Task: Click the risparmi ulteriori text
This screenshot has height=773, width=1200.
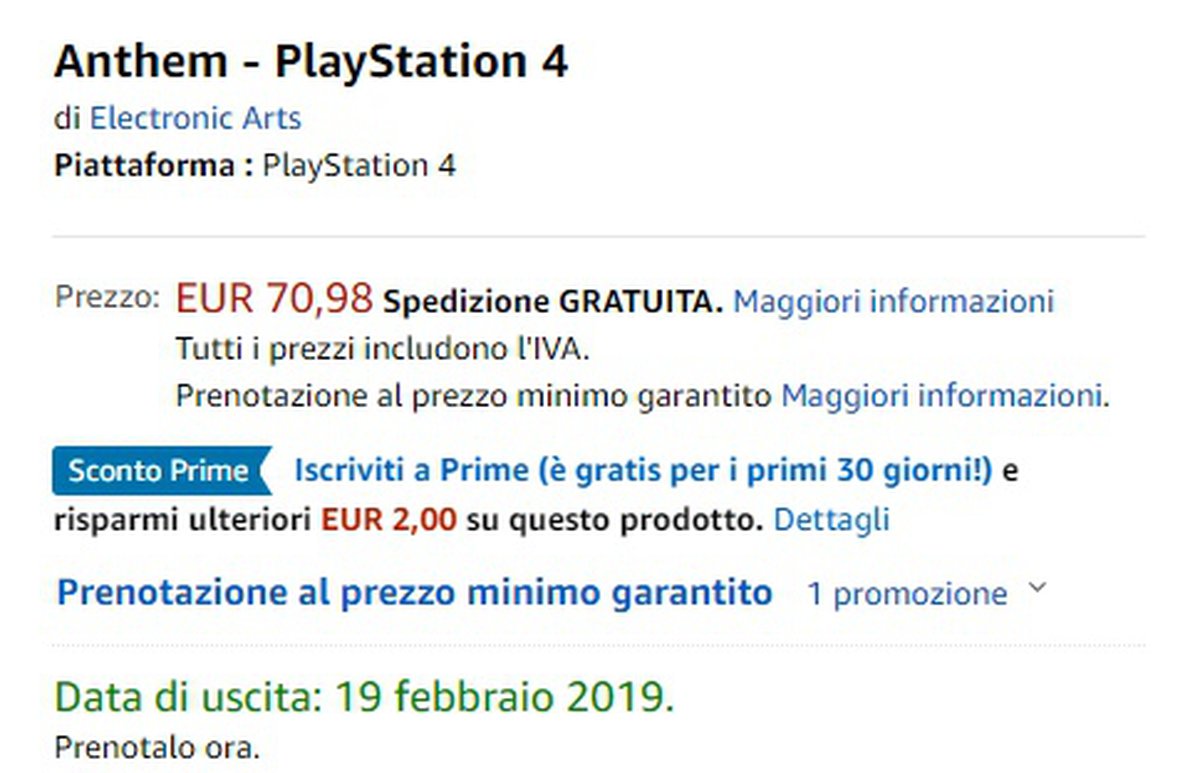Action: pyautogui.click(x=183, y=520)
